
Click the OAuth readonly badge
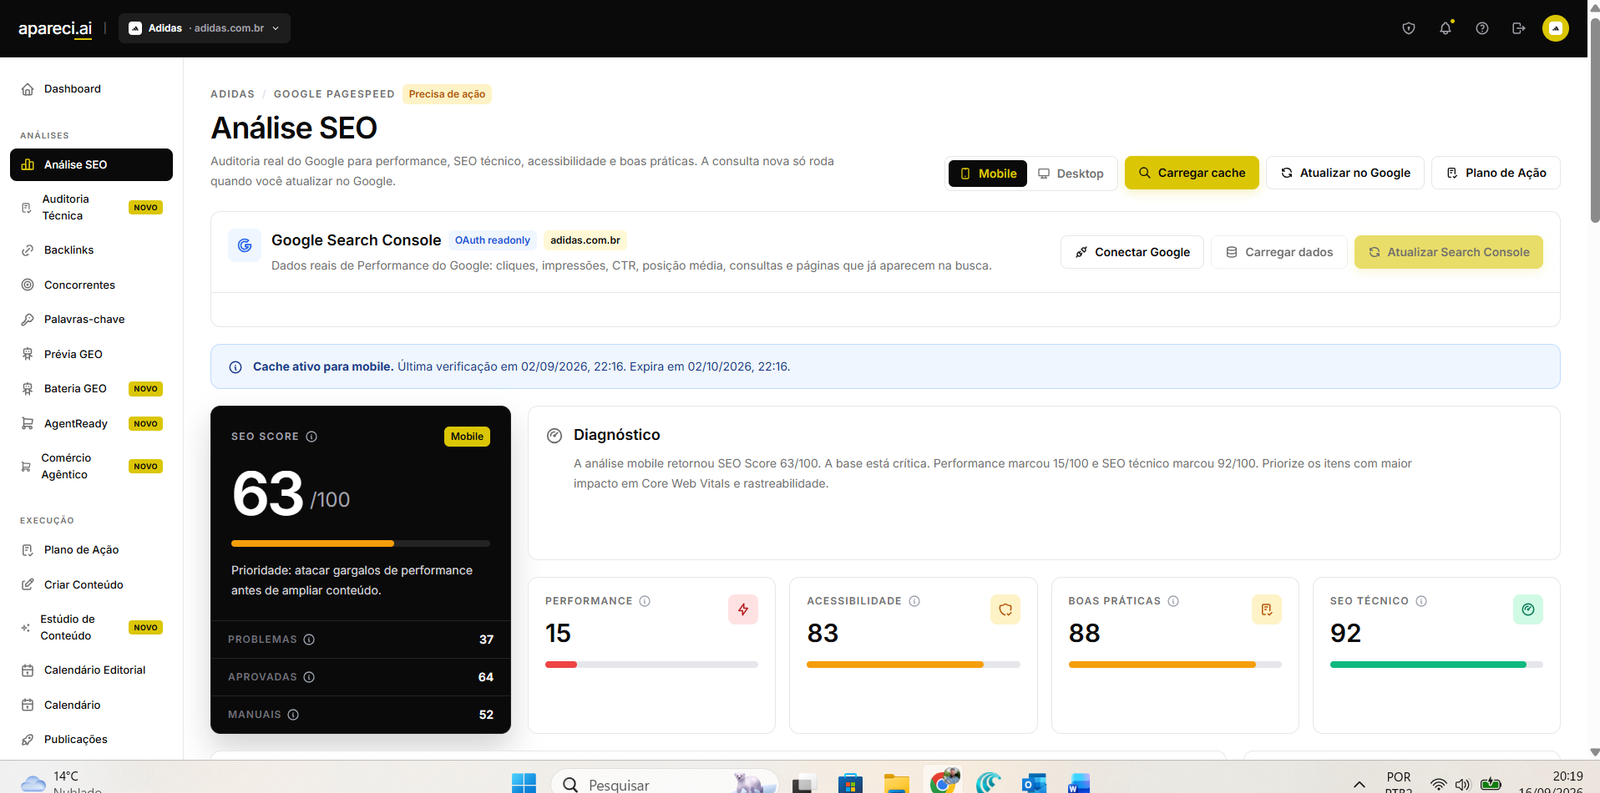point(492,240)
